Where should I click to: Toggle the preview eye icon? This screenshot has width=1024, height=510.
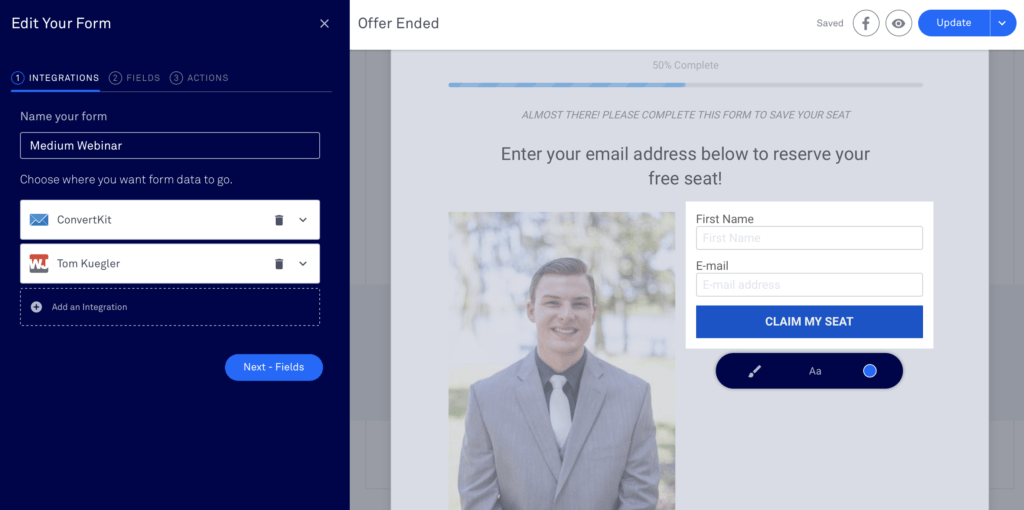899,24
